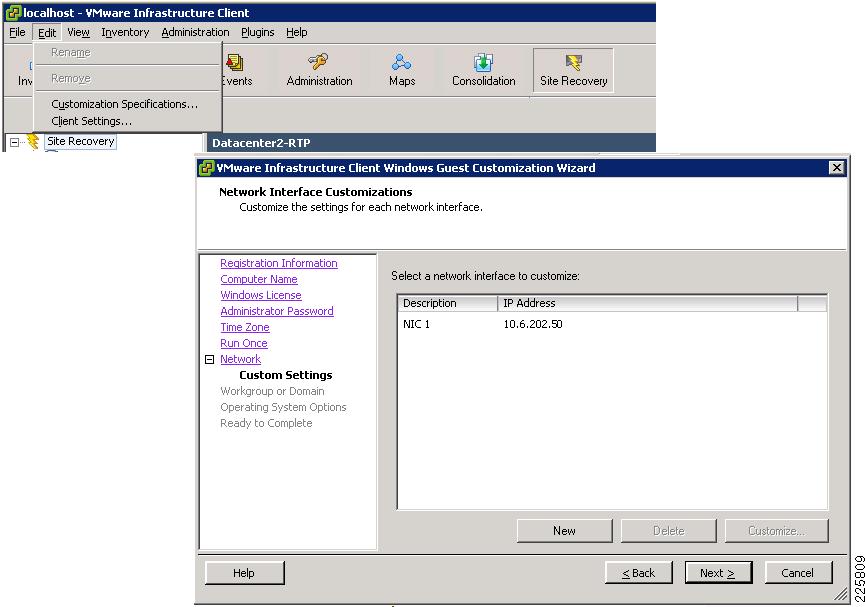865x607 pixels.
Task: Select the NIC 1 row
Action: [612, 324]
